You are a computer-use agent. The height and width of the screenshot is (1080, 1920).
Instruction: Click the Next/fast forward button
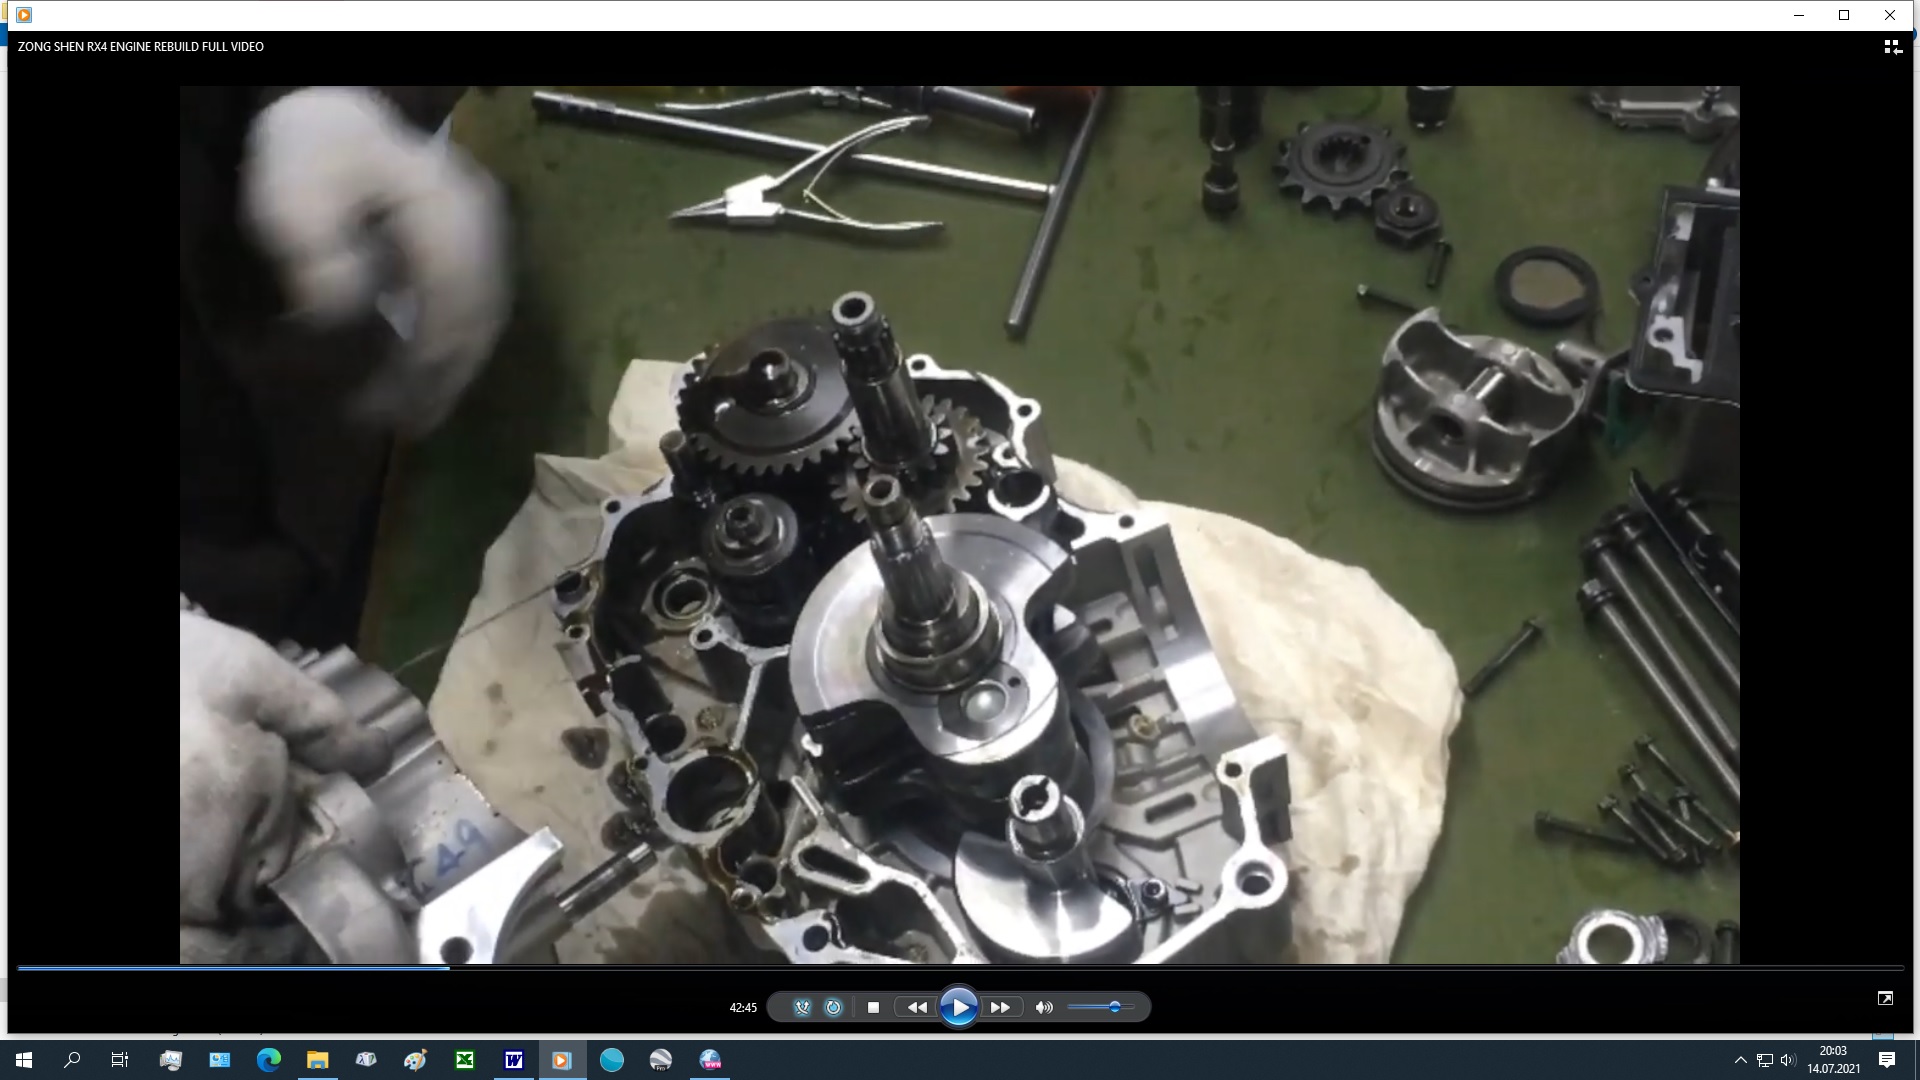1000,1007
